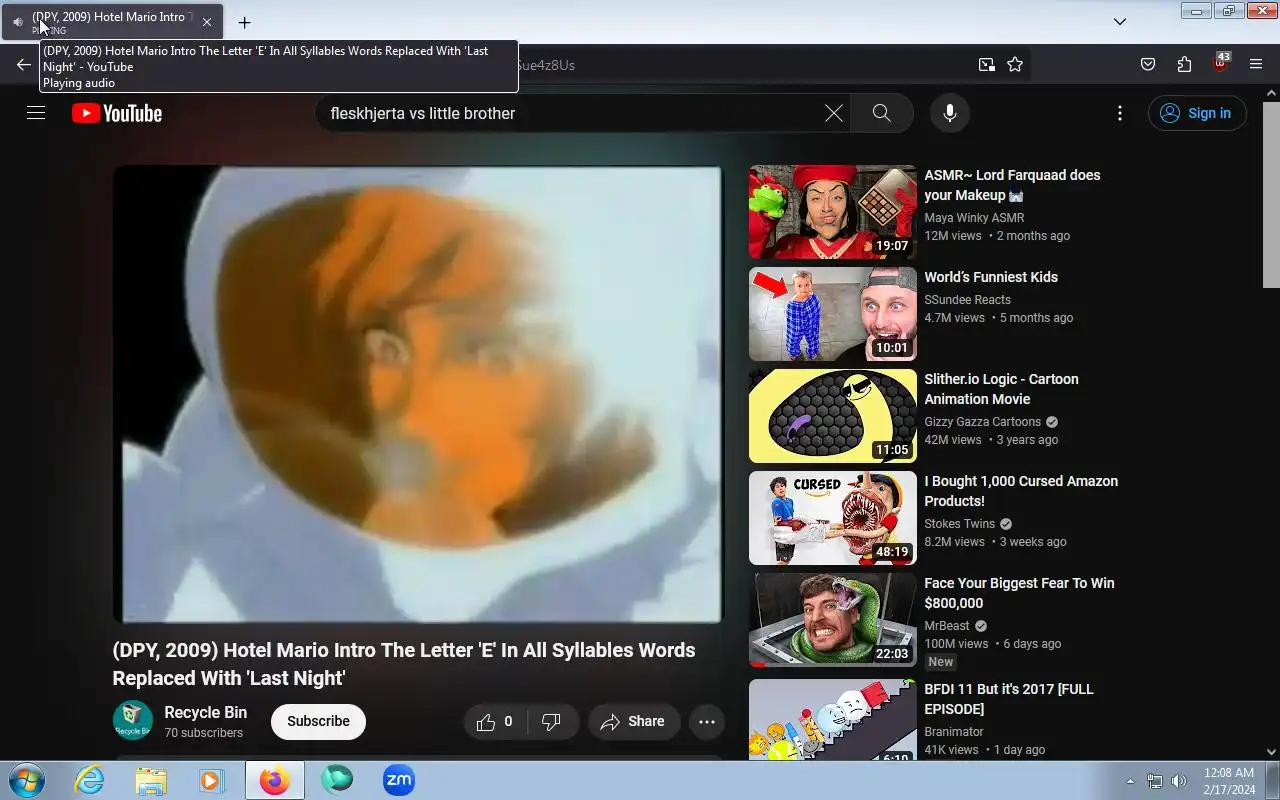The width and height of the screenshot is (1280, 800).
Task: Toggle picture-in-picture in address bar
Action: pyautogui.click(x=987, y=65)
